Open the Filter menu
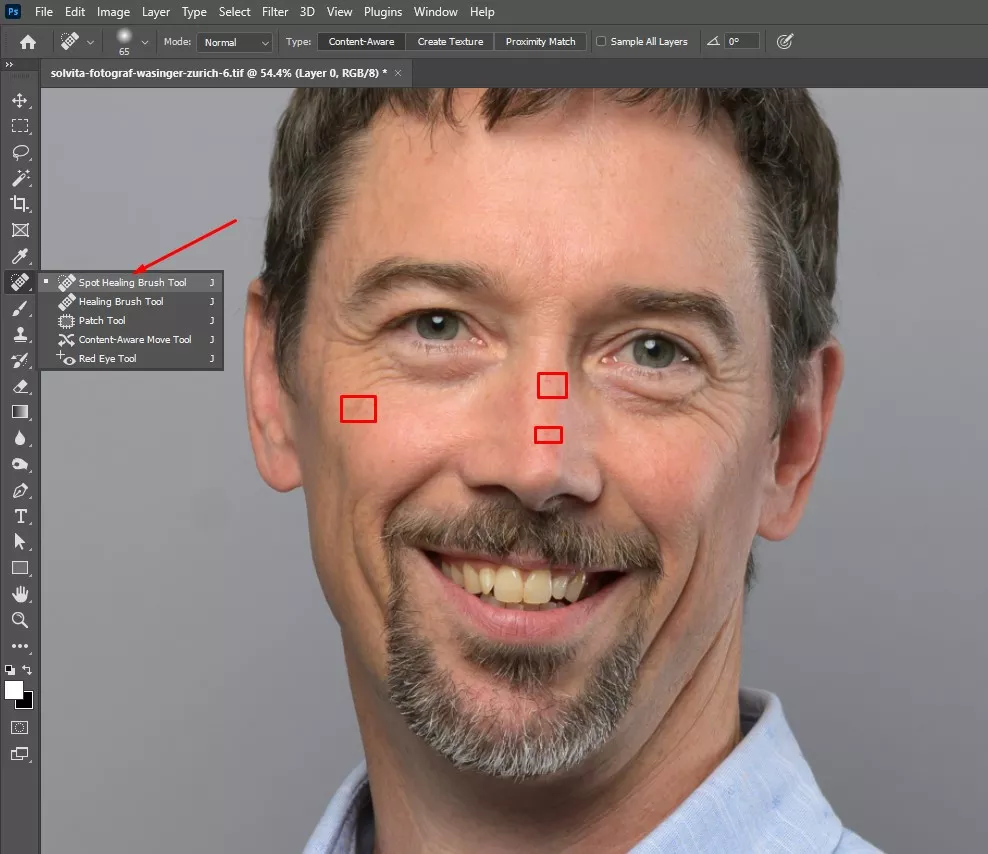 pos(276,12)
